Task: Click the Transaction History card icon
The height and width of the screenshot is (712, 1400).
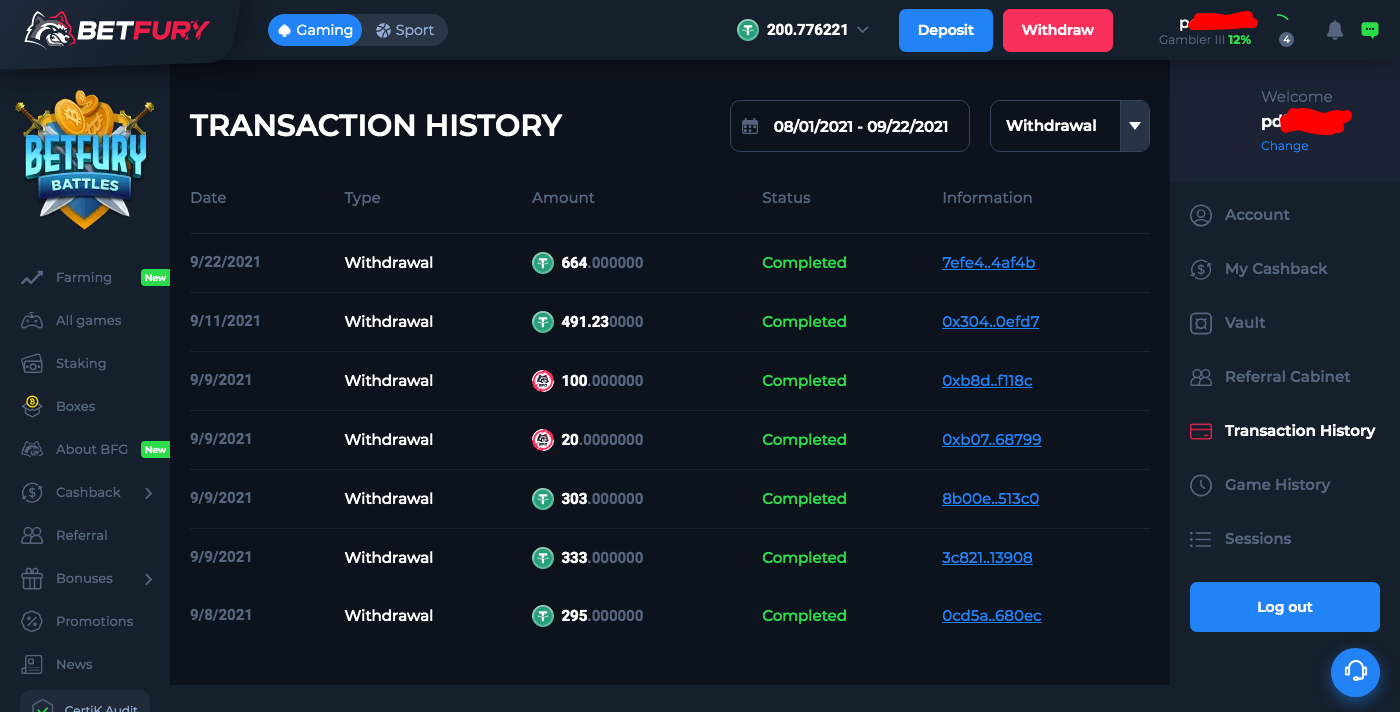Action: [x=1201, y=431]
